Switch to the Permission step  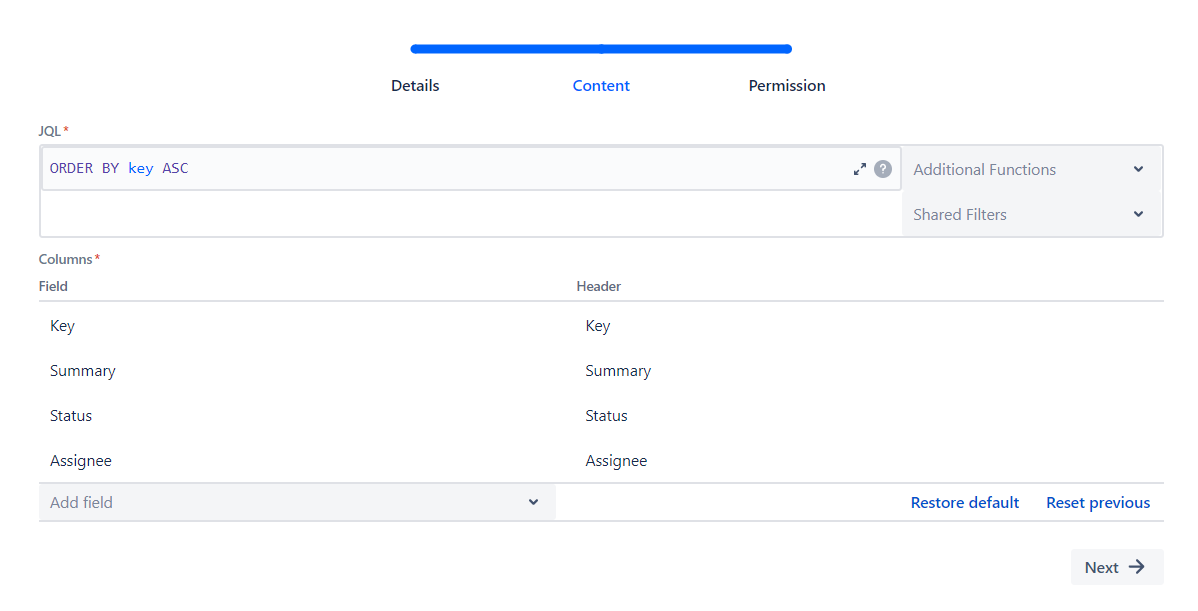pos(787,86)
